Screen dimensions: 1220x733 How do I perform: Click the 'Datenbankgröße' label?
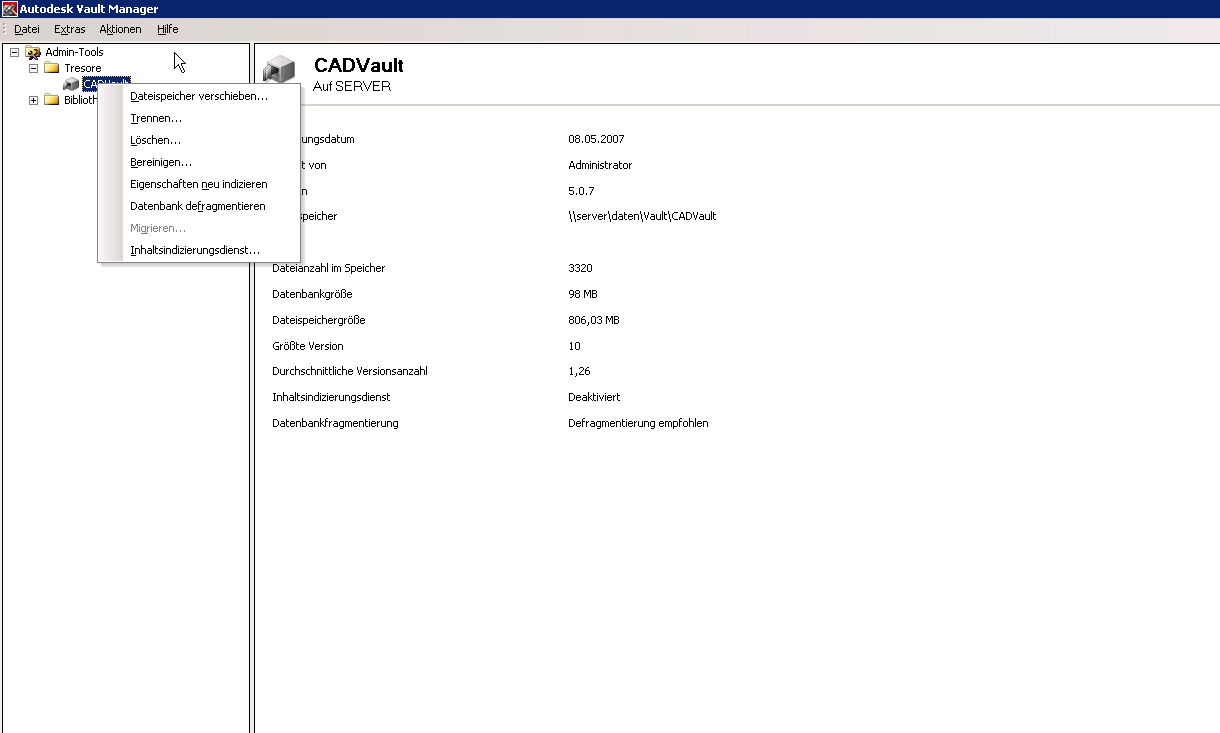(x=312, y=294)
